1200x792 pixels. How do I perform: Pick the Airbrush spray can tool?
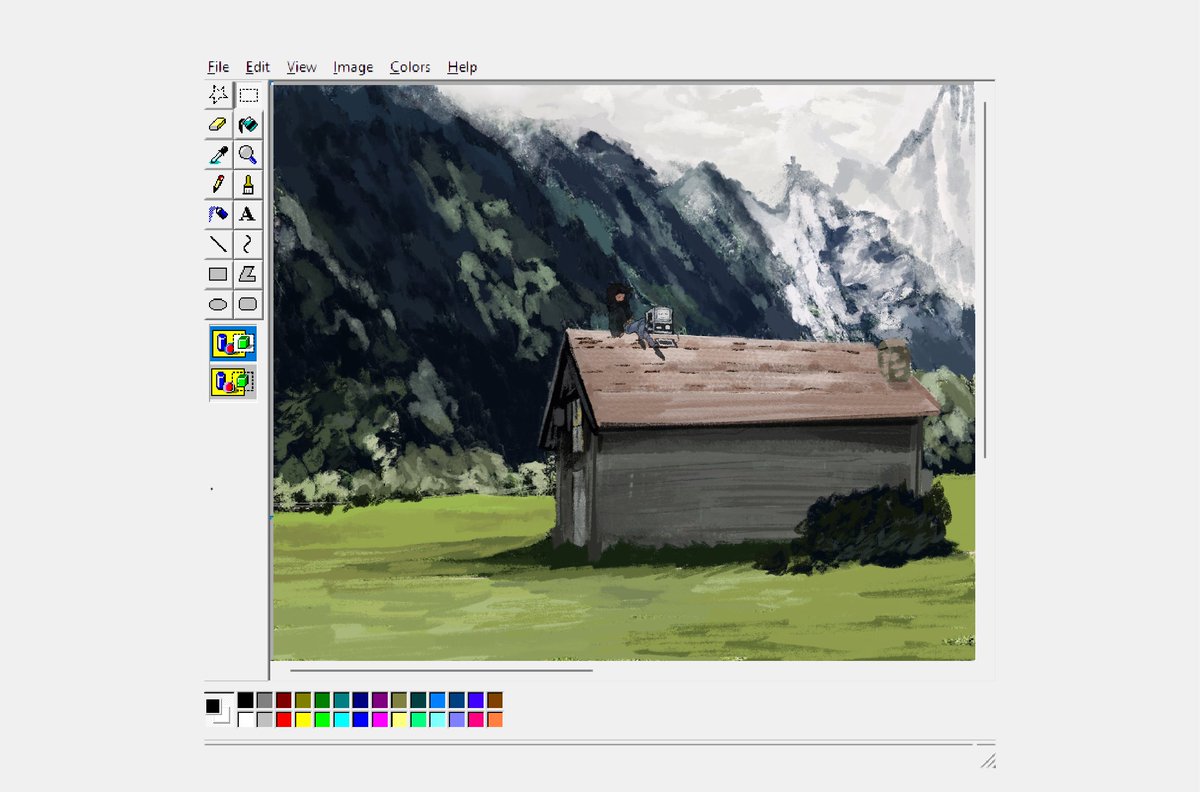(x=218, y=214)
